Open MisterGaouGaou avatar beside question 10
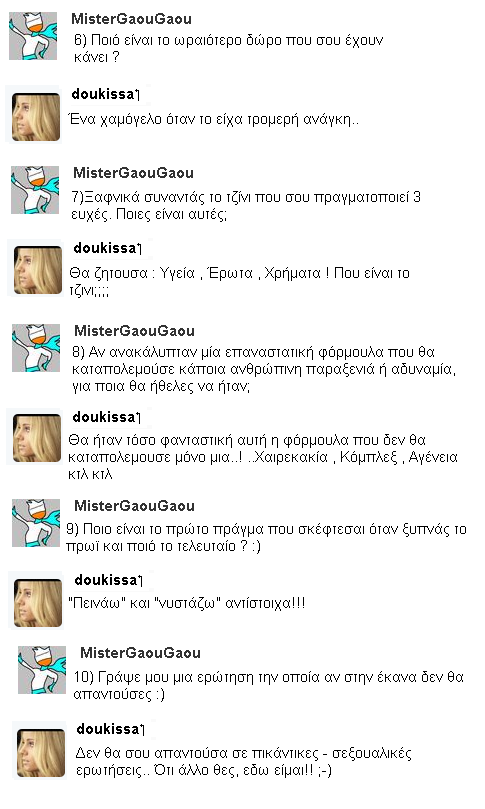Image resolution: width=485 pixels, height=809 pixels. click(42, 670)
